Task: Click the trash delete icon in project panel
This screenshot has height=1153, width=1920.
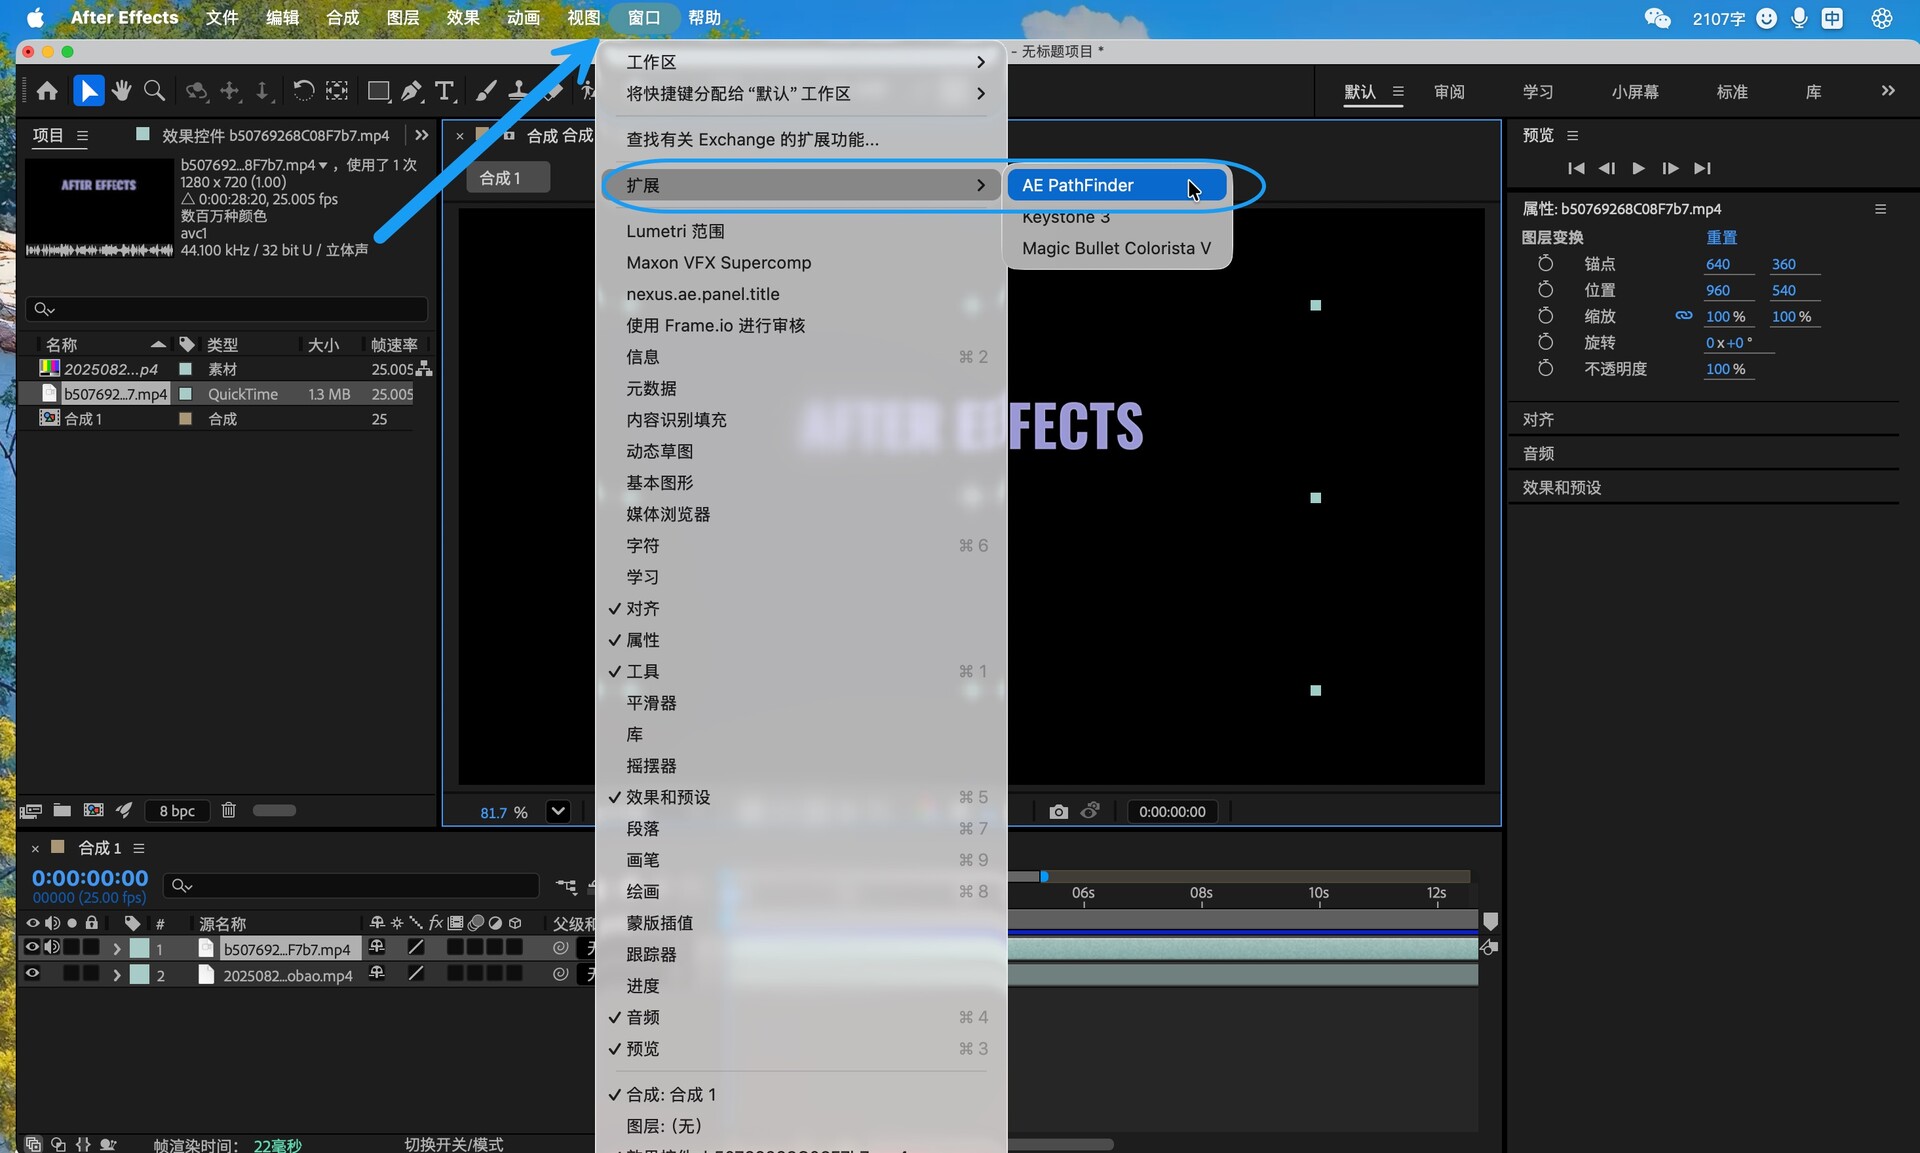Action: pos(228,810)
